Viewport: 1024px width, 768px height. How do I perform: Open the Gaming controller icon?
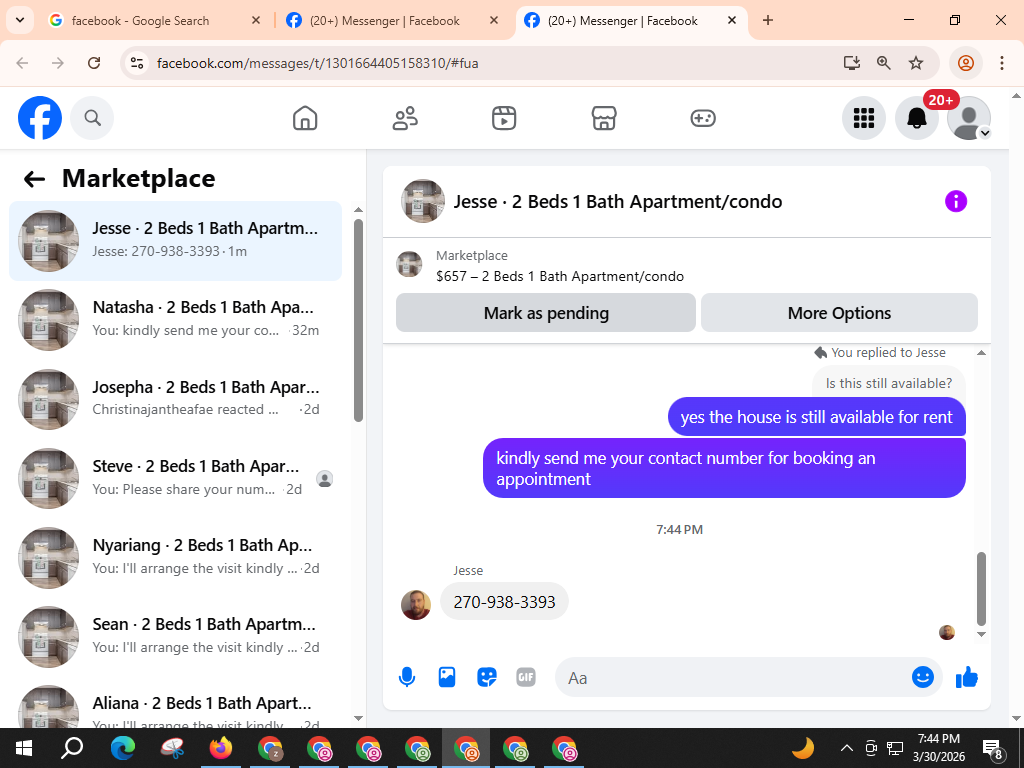pos(703,118)
